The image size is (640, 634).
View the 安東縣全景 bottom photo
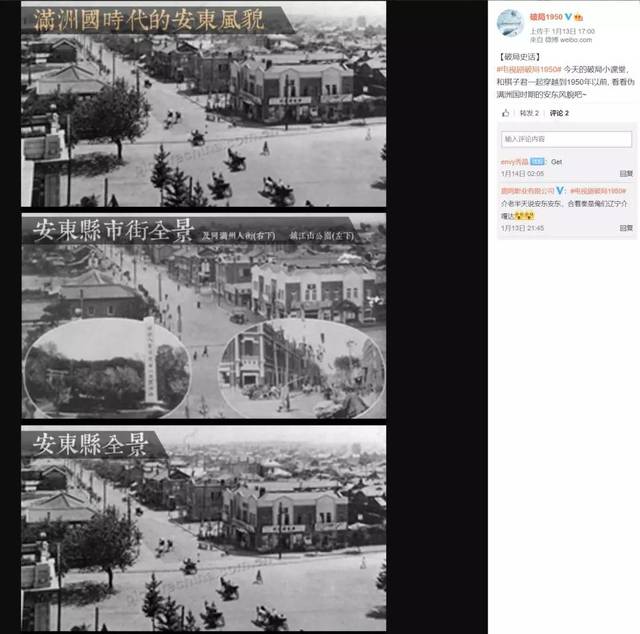(x=204, y=528)
